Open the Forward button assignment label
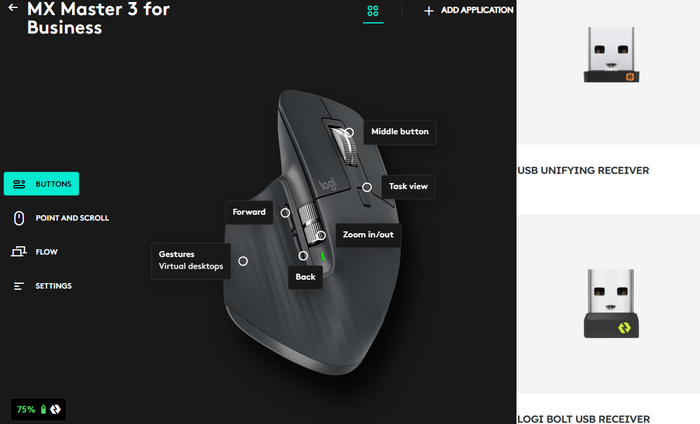This screenshot has width=700, height=424. 249,212
